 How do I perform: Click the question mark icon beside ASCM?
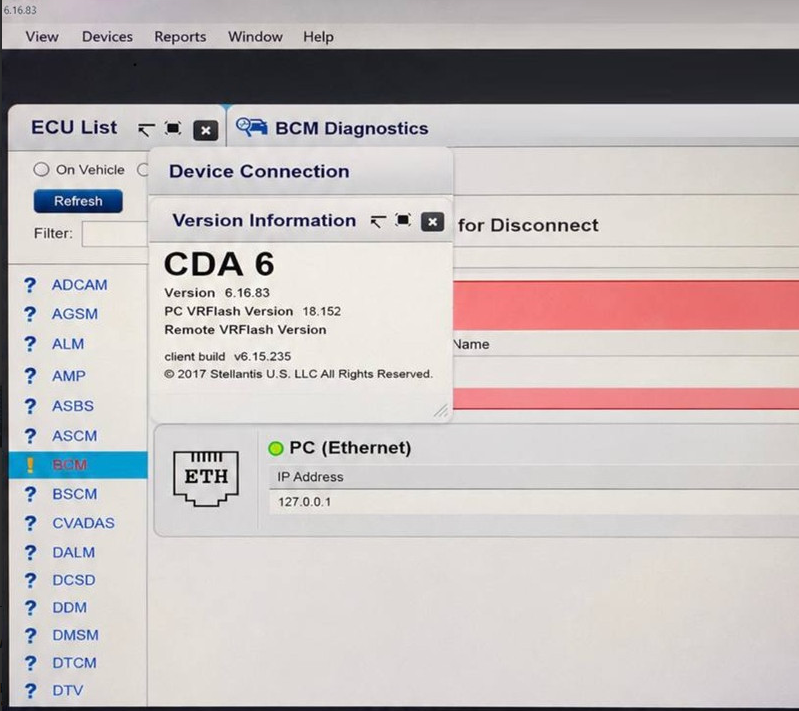pyautogui.click(x=31, y=437)
